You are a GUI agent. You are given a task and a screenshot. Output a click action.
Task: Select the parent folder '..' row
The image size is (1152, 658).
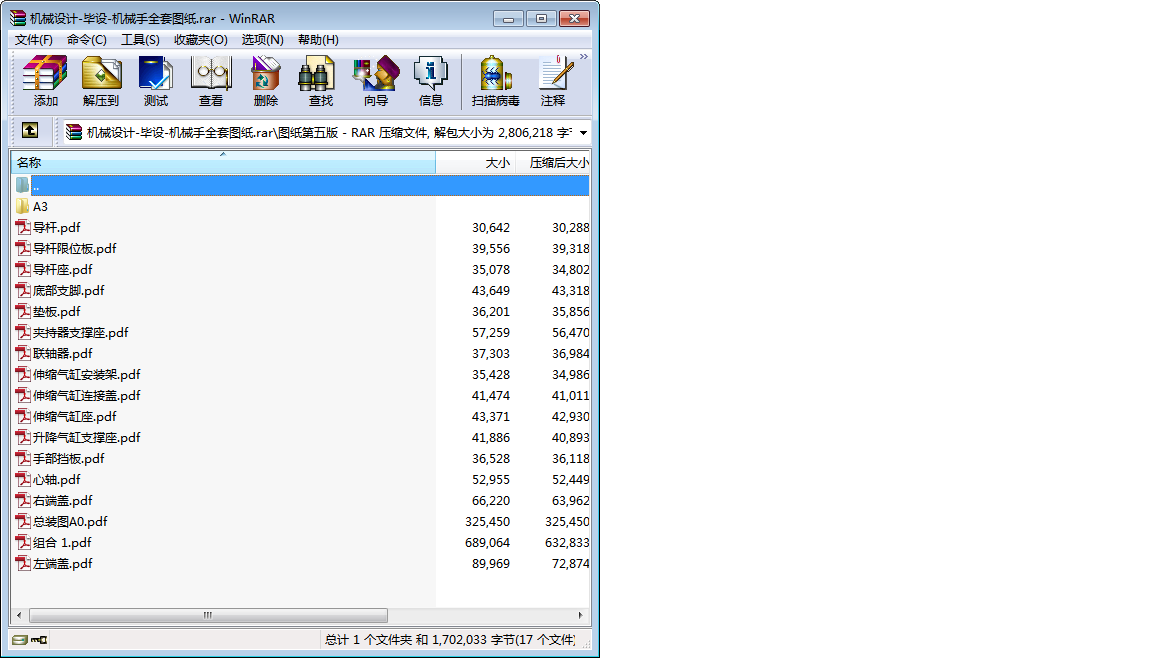[x=300, y=186]
